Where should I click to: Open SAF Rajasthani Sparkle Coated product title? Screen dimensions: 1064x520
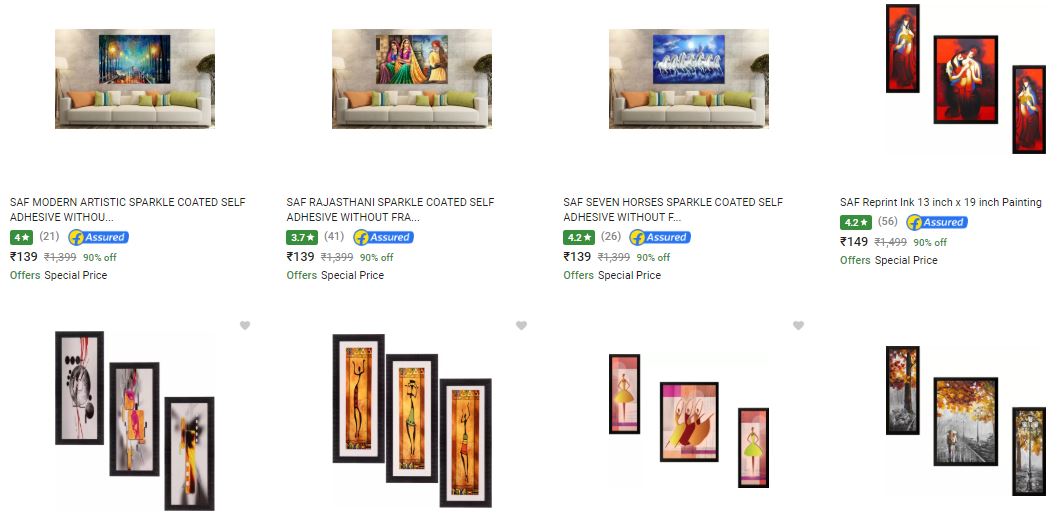pyautogui.click(x=390, y=210)
